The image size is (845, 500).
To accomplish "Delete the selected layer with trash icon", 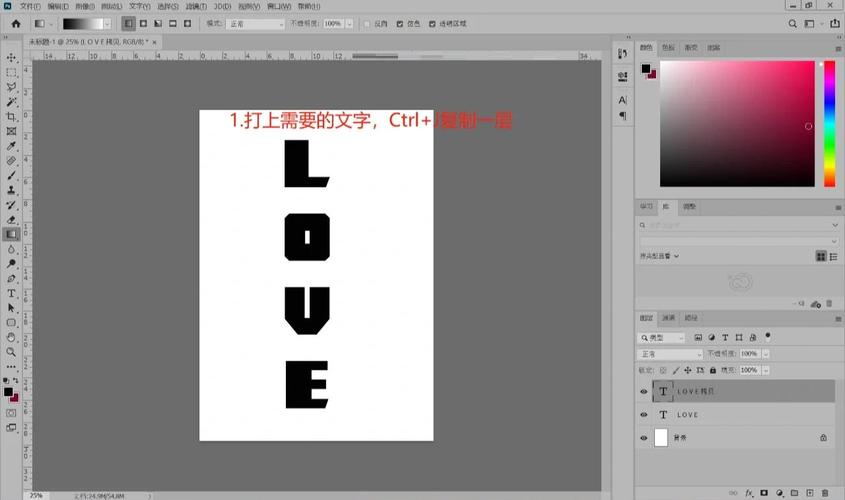I will 825,493.
